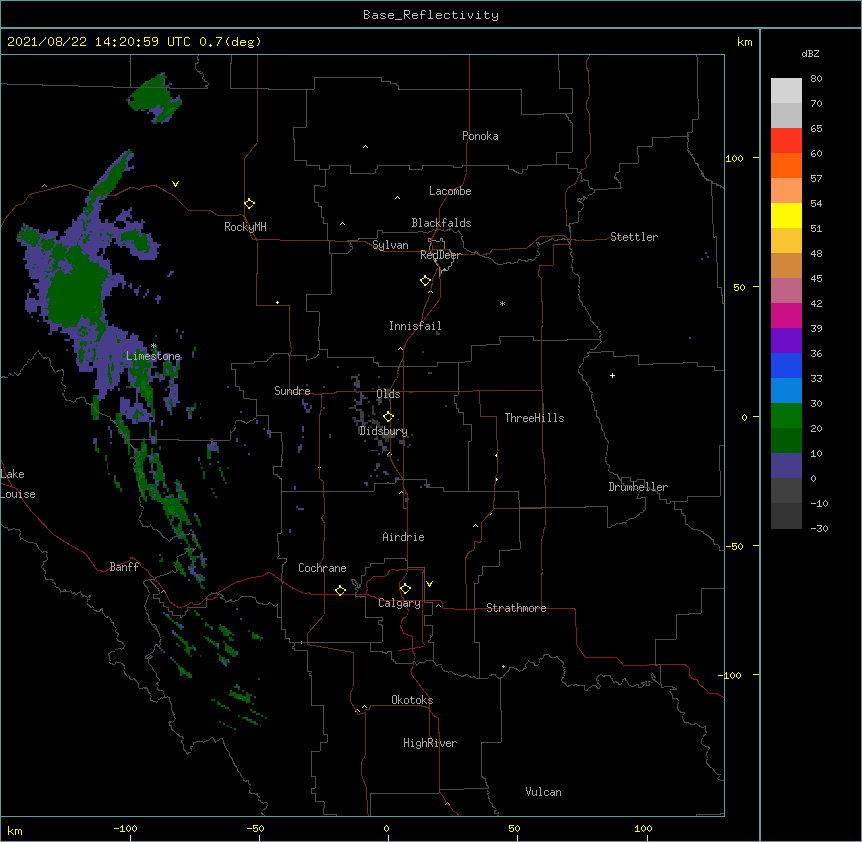Click the Blackfalds city label
Image resolution: width=862 pixels, height=842 pixels.
[x=441, y=223]
